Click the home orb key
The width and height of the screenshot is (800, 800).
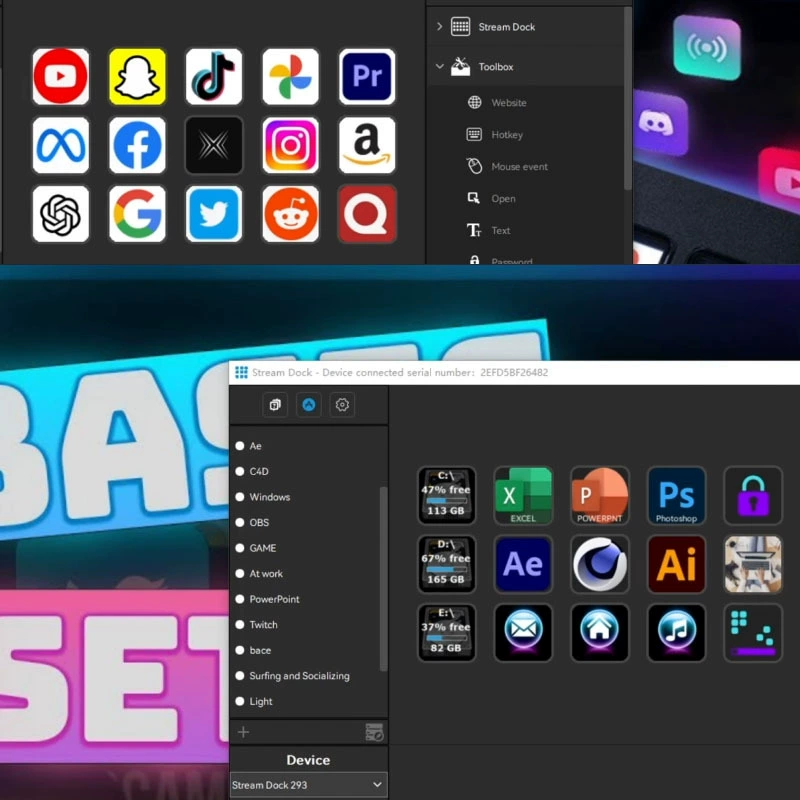pos(599,633)
